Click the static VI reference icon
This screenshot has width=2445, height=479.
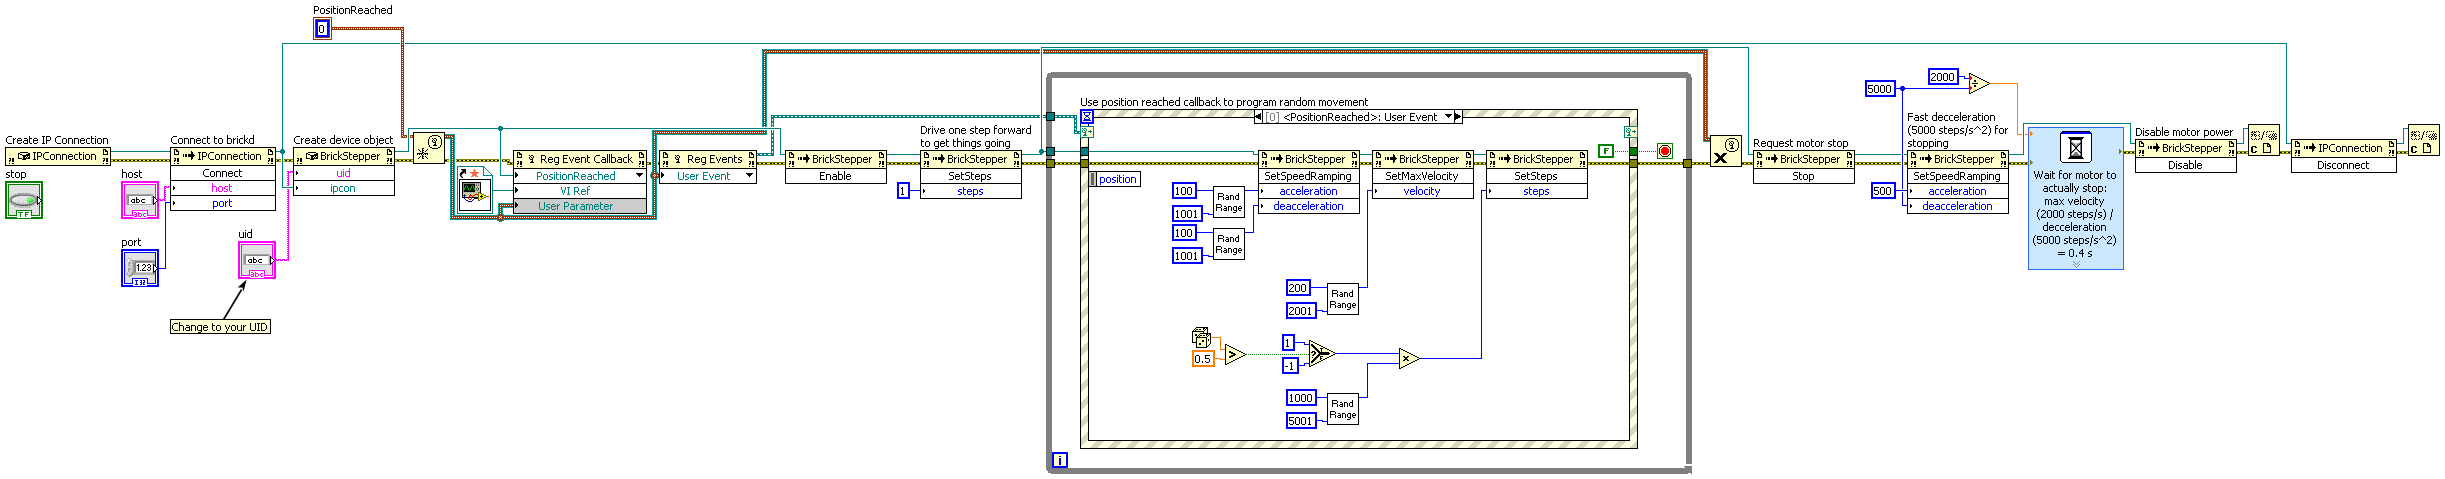(x=473, y=192)
